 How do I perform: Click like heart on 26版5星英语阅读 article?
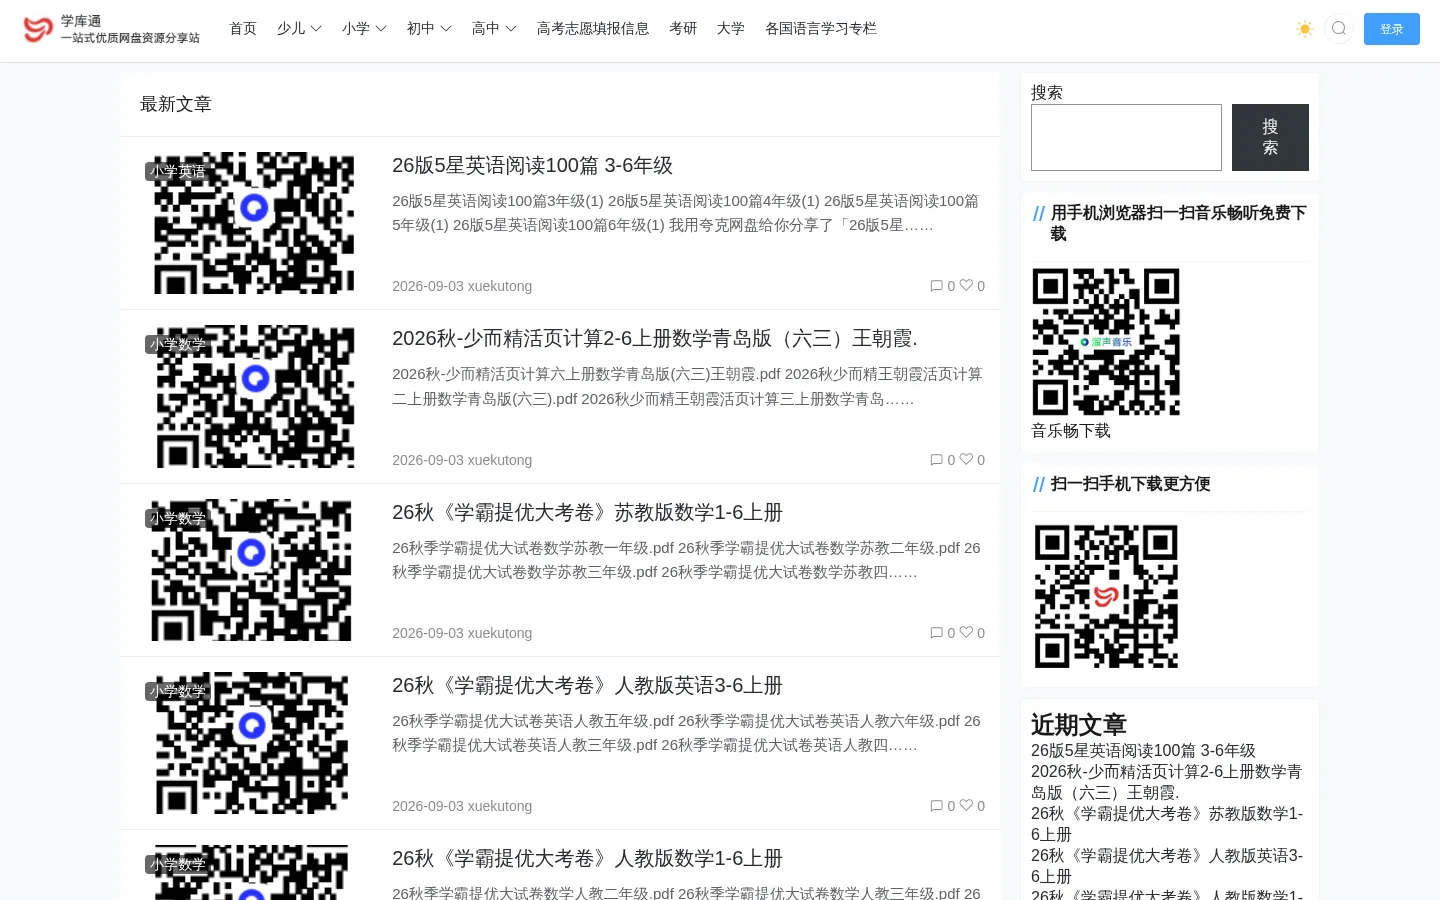point(966,285)
